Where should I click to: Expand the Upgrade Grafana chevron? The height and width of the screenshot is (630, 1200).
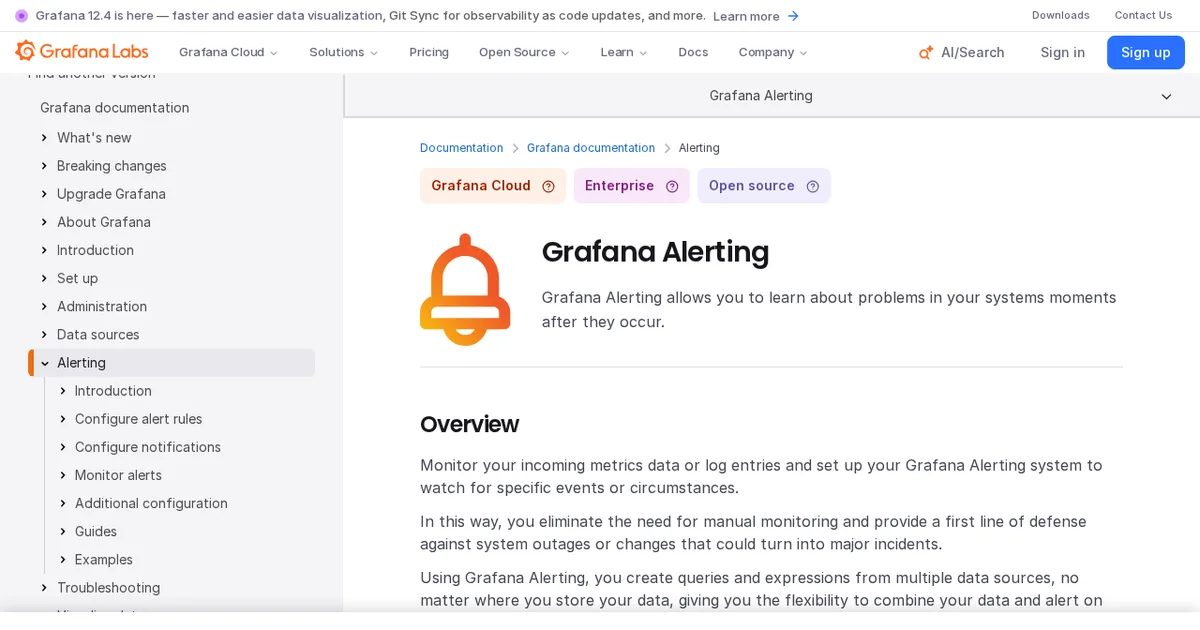coord(44,194)
